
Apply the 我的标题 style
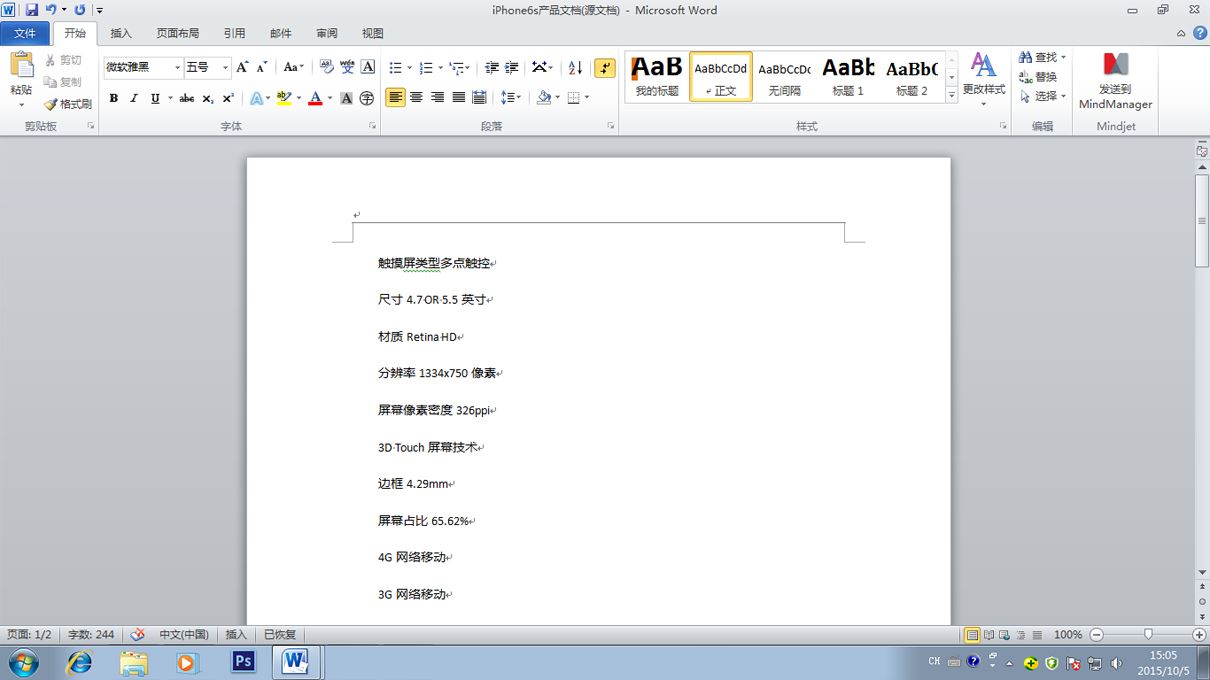pyautogui.click(x=657, y=77)
